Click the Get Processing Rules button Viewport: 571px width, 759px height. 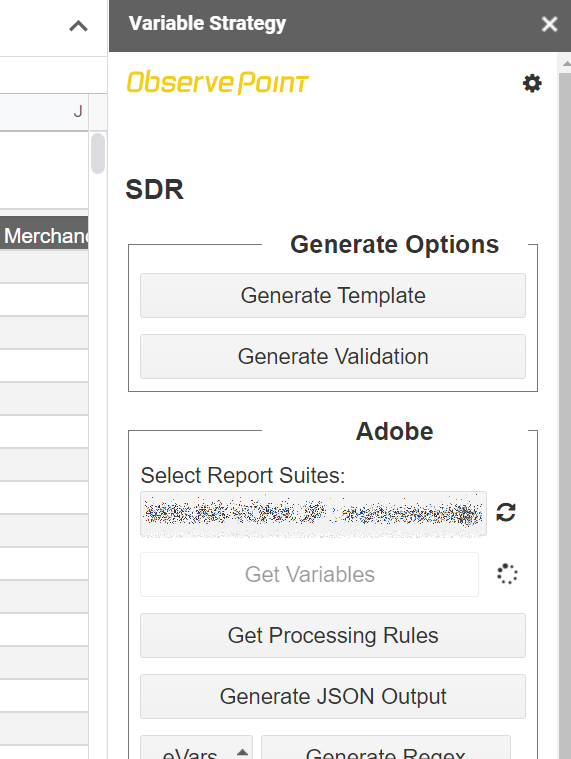333,636
